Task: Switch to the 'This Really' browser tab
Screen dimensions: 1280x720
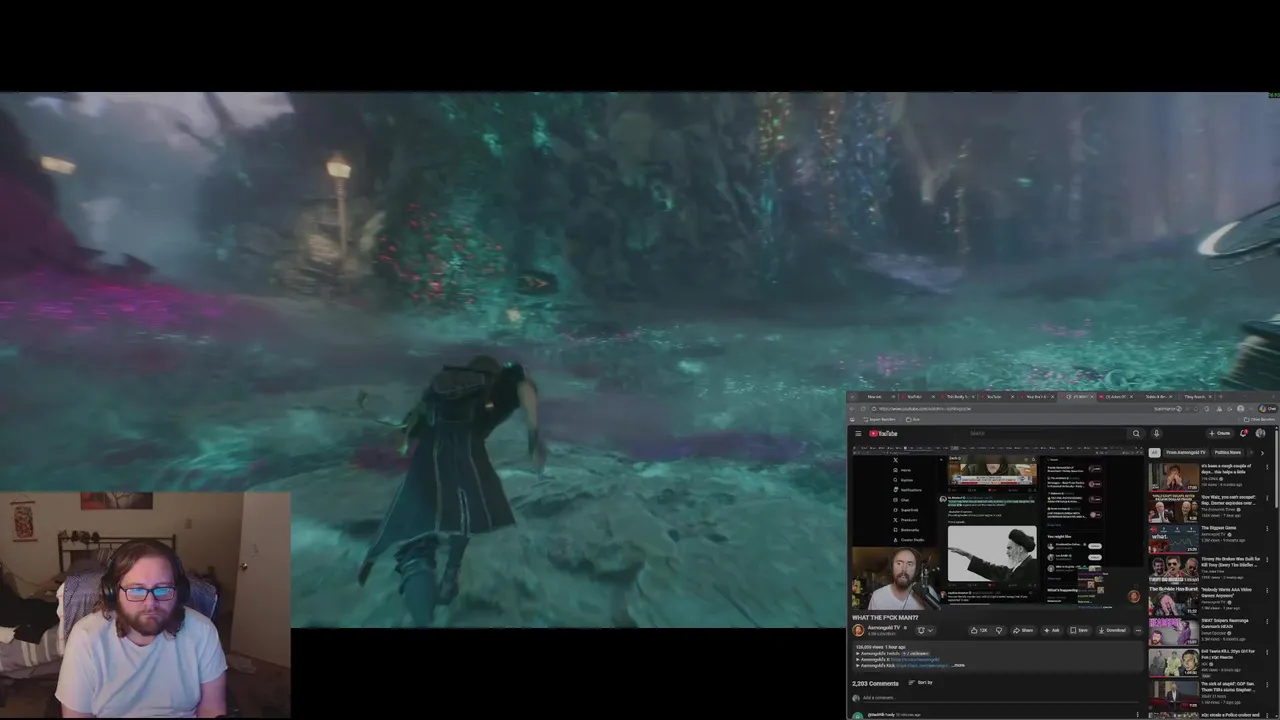Action: (x=955, y=397)
